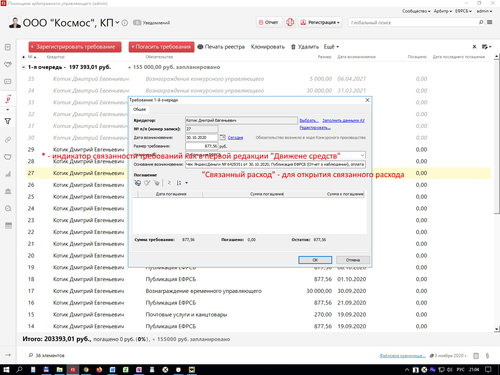The height and width of the screenshot is (375, 500).
Task: Open the red ruble section in the sidebar
Action: tap(8, 99)
